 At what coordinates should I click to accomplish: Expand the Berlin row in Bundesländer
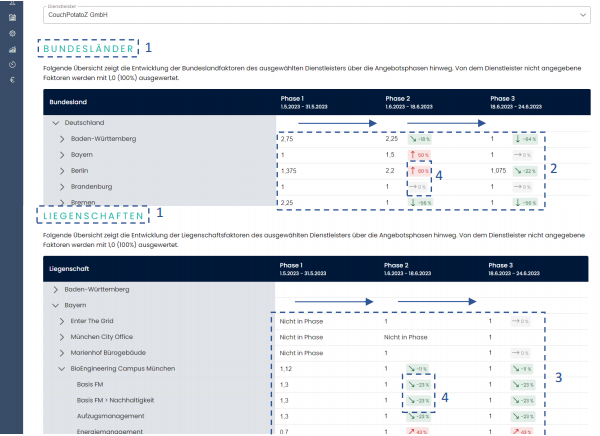[62, 171]
